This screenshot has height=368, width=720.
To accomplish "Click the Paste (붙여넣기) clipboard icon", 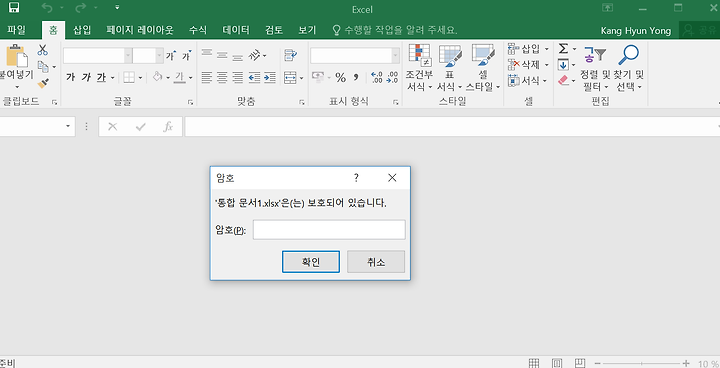I will pyautogui.click(x=17, y=56).
